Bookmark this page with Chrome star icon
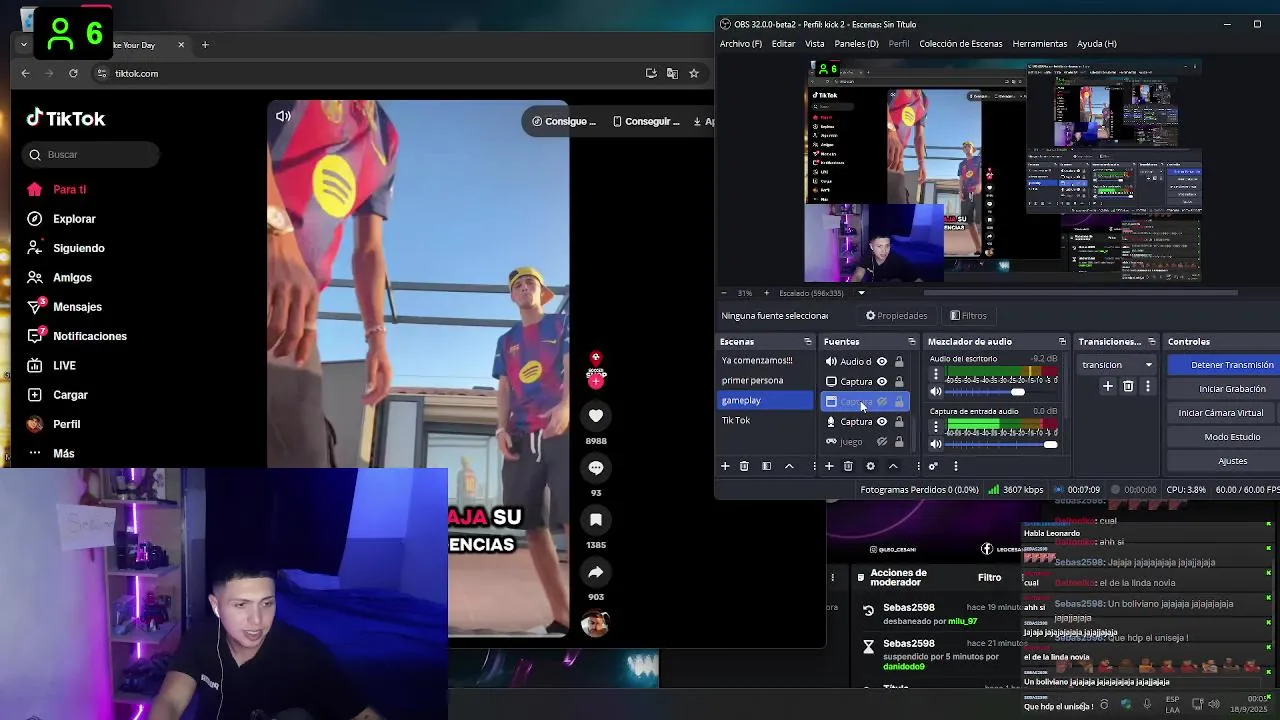 694,73
